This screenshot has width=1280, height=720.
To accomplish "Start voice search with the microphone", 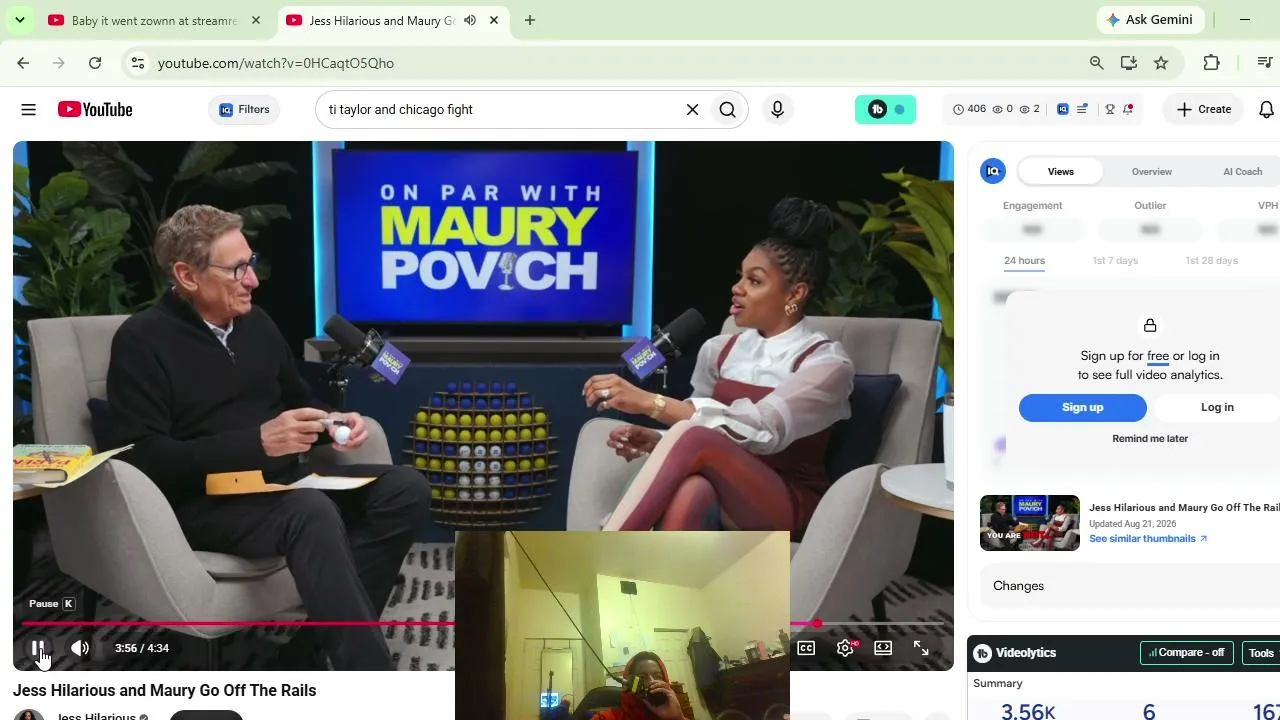I will pyautogui.click(x=777, y=109).
